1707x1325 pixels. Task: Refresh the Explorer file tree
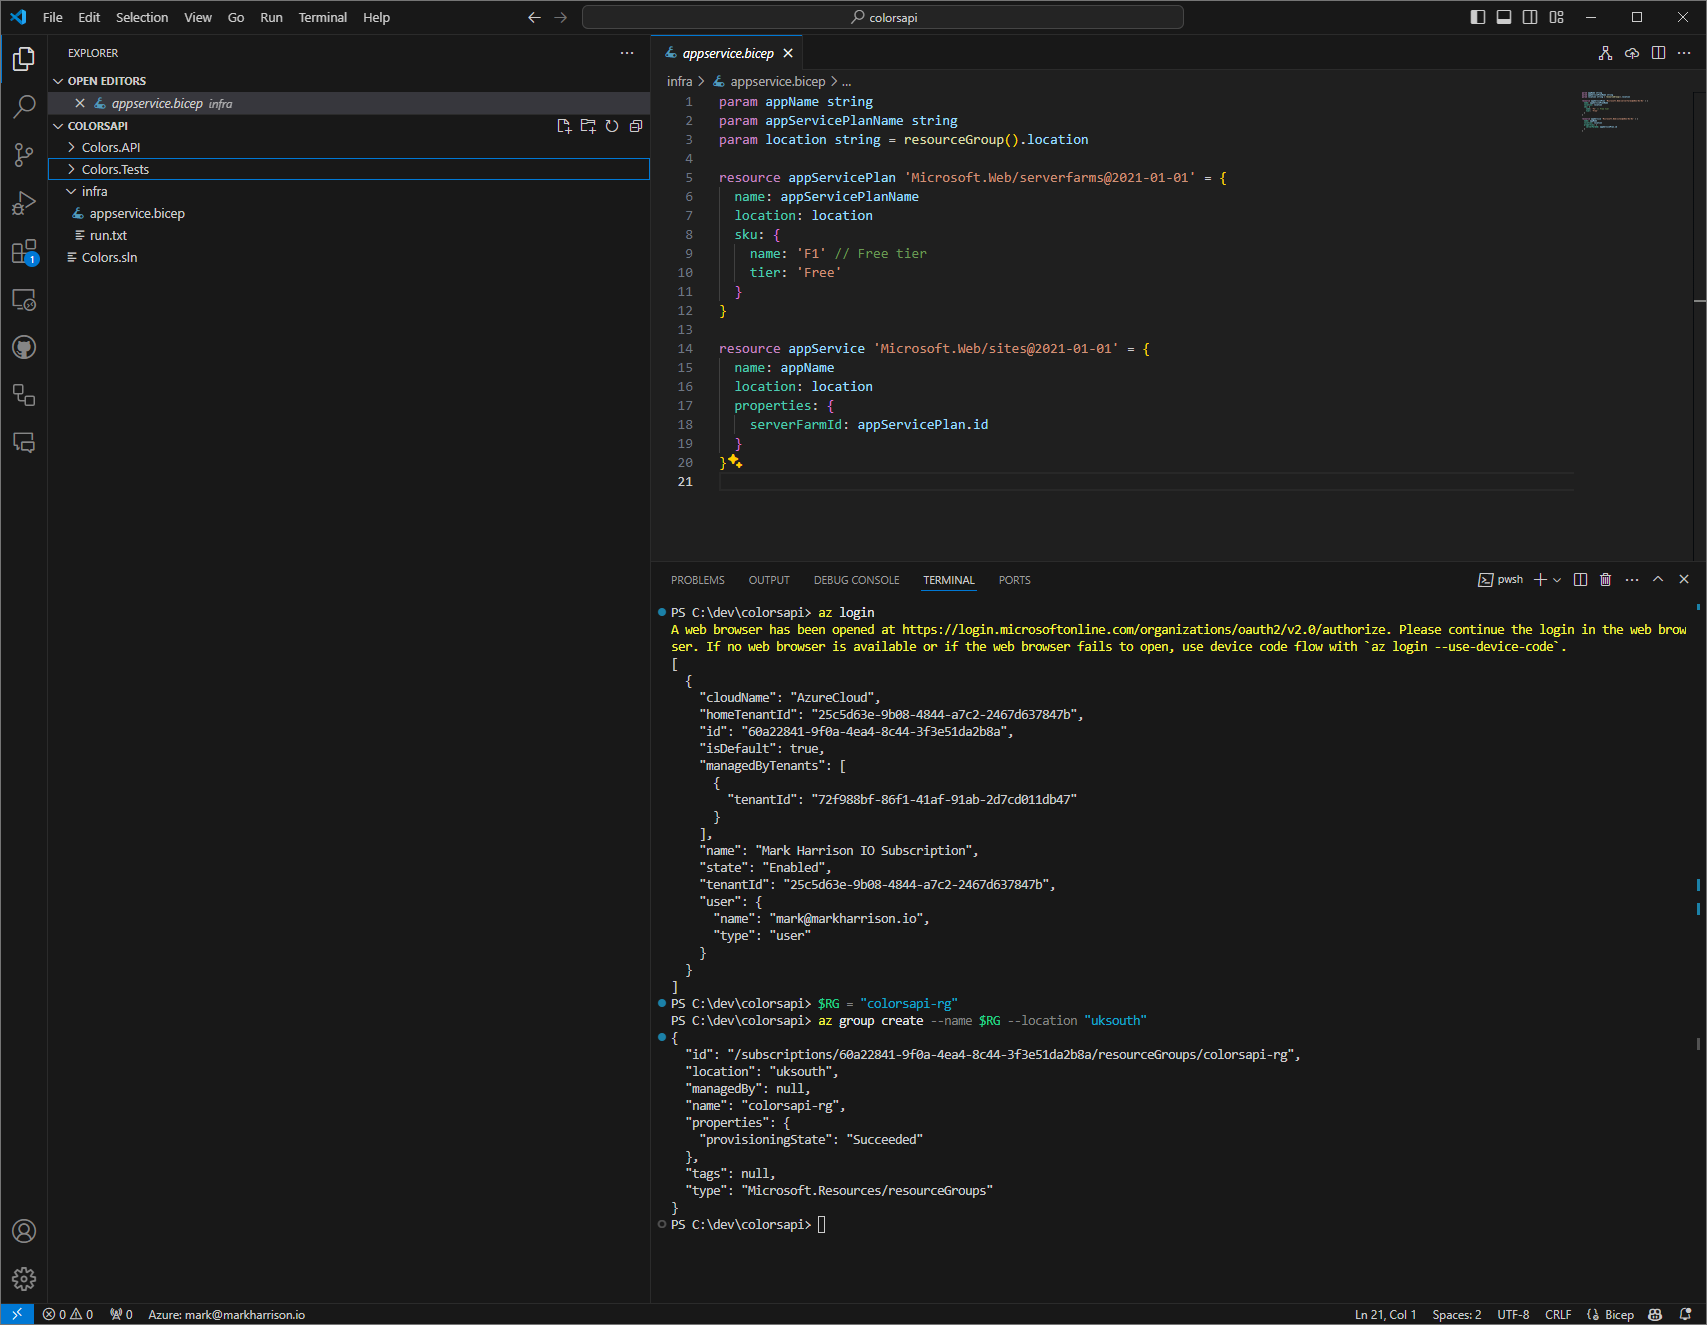612,126
